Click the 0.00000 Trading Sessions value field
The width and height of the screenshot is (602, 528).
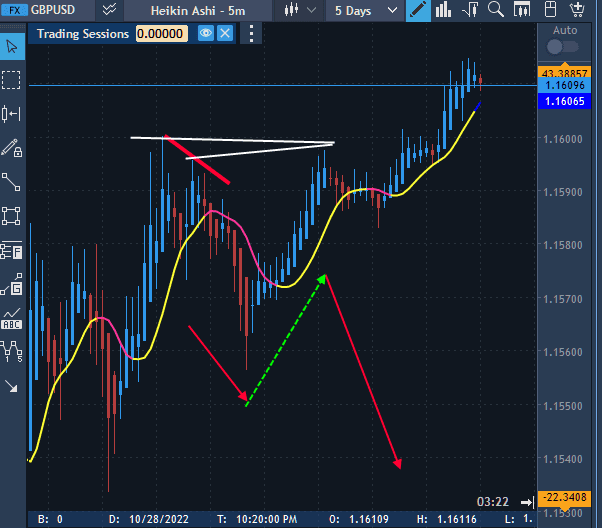coord(162,34)
